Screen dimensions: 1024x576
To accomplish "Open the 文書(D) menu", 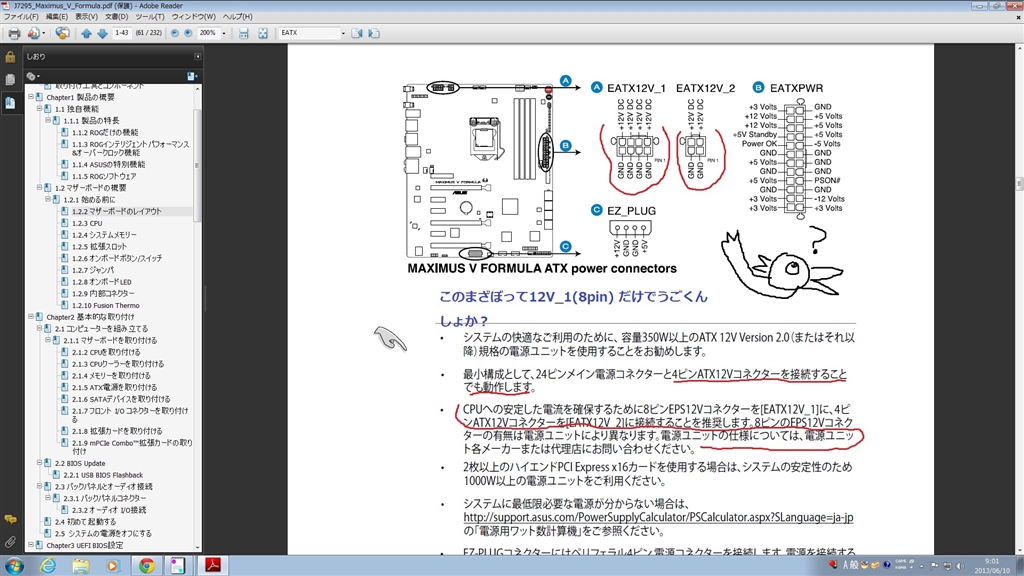I will point(116,16).
